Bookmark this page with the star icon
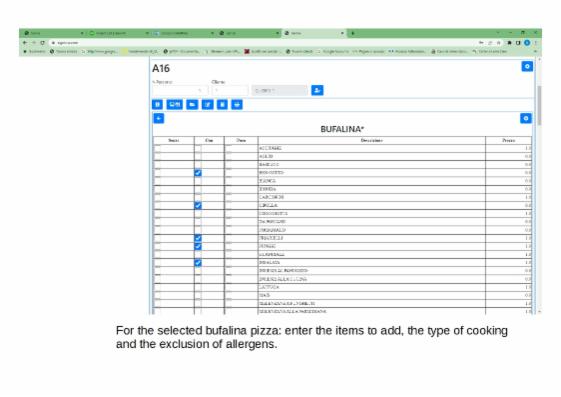Viewport: 561px width, 397px height. (498, 43)
